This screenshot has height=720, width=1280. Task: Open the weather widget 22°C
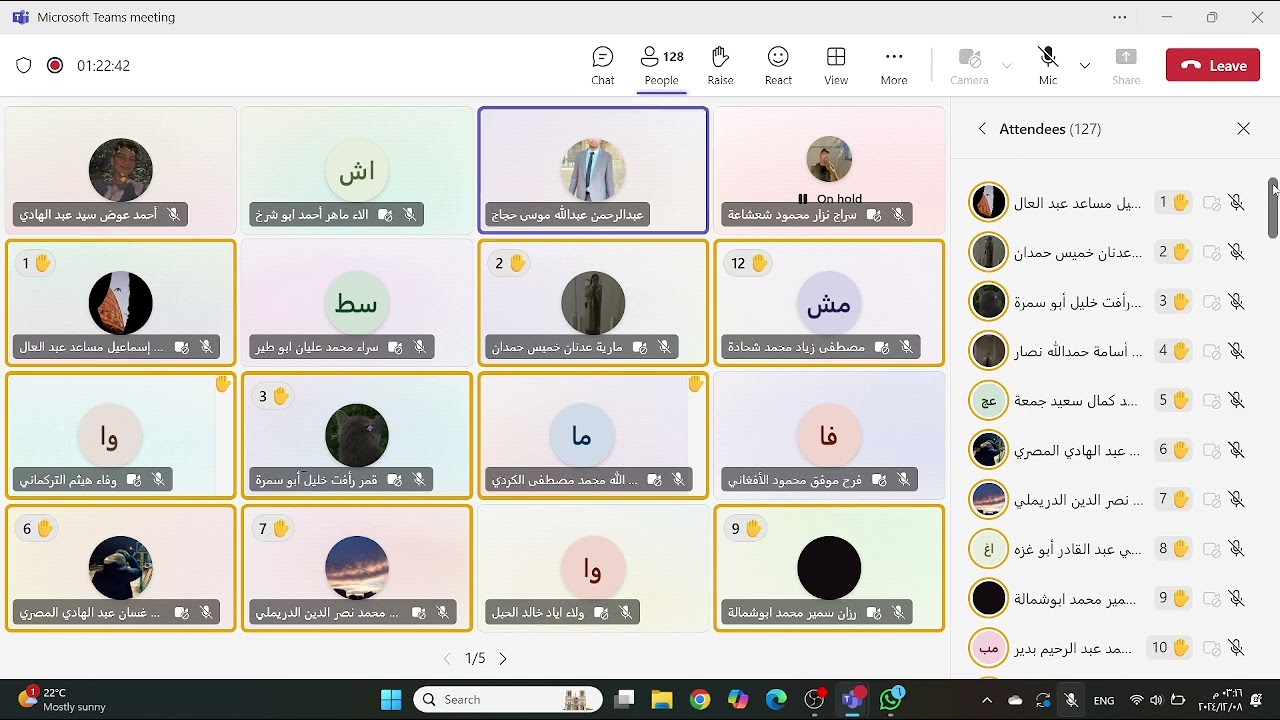(x=62, y=699)
